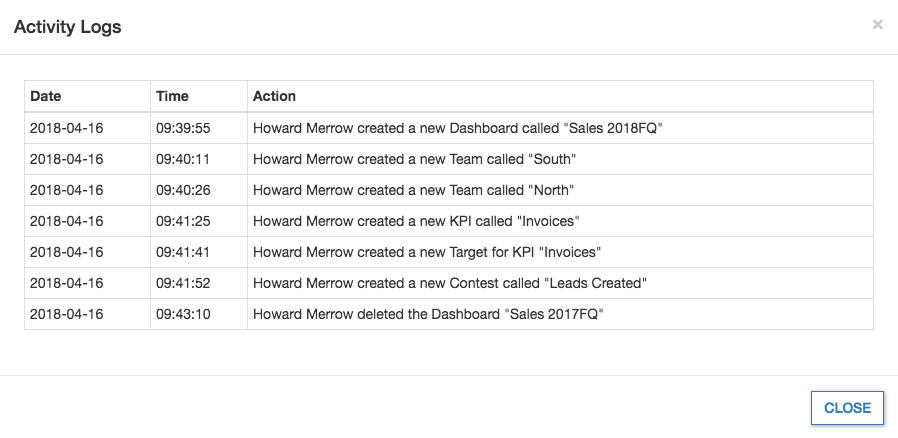Click the 09:39:55 time cell
898x438 pixels.
point(182,128)
